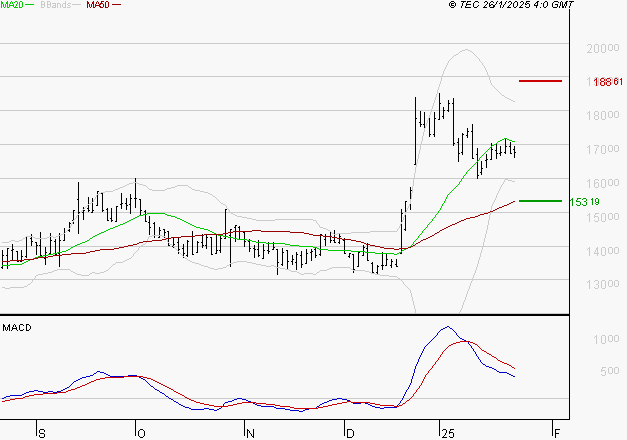The image size is (627, 440).
Task: Click the MACD 1000 axis label
Action: (606, 340)
